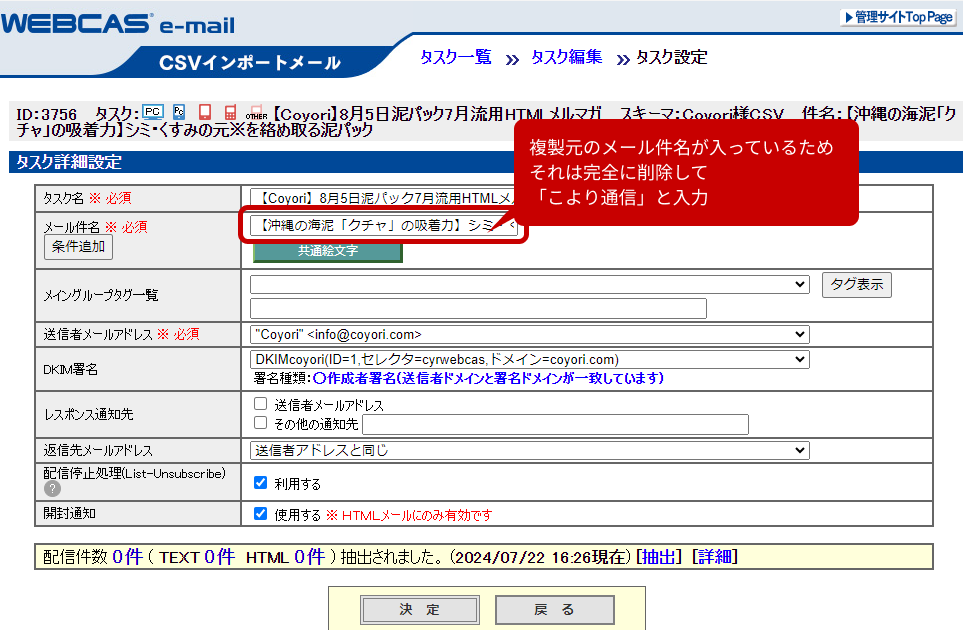The height and width of the screenshot is (630, 963).
Task: Go to タスク一覧 breadcrumb
Action: (456, 57)
